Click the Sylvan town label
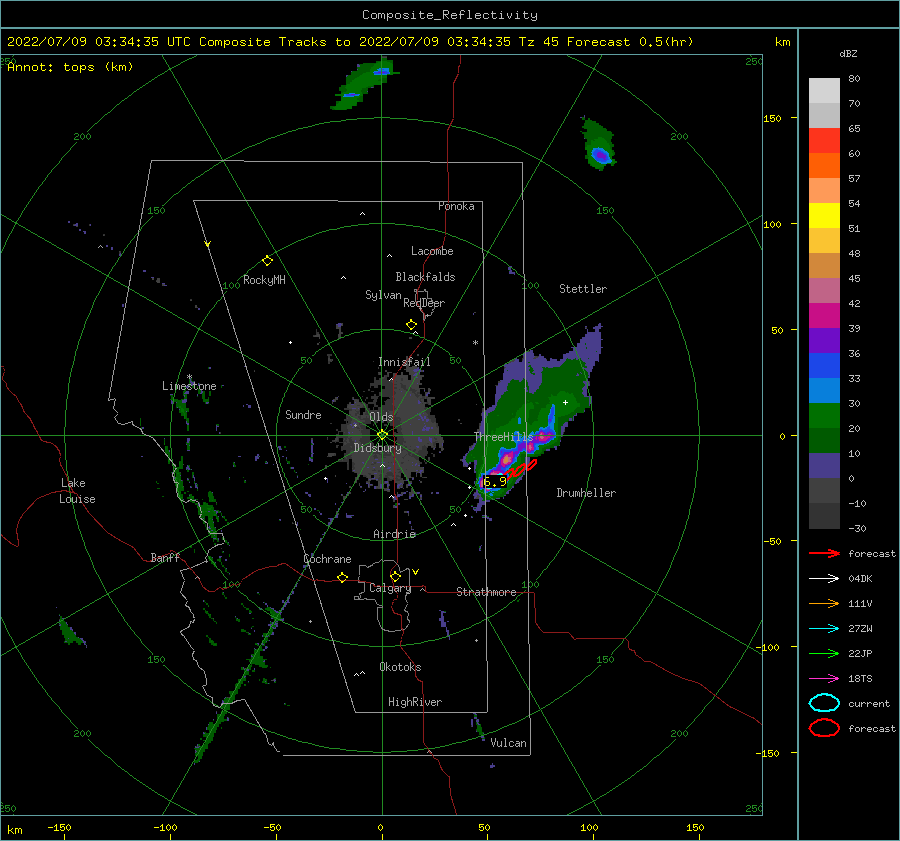 coord(383,295)
